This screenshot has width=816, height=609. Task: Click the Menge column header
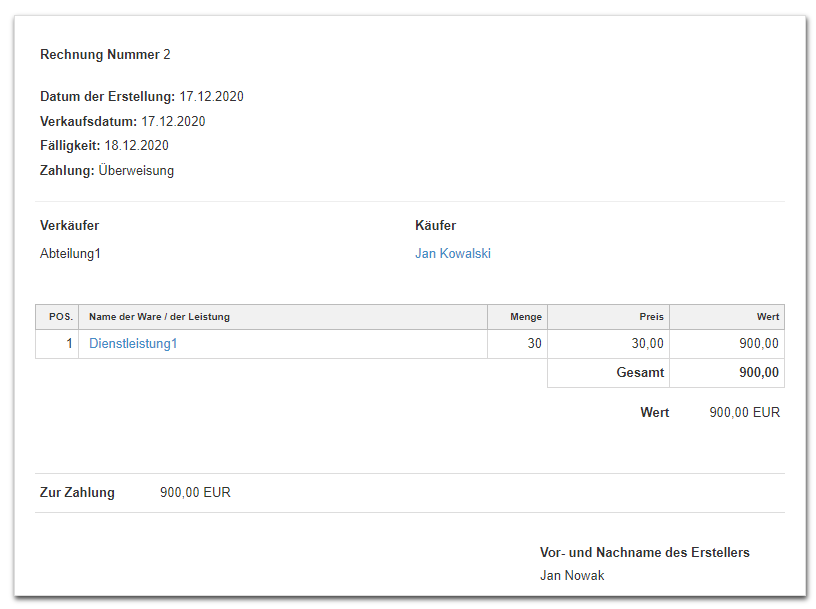pyautogui.click(x=525, y=317)
